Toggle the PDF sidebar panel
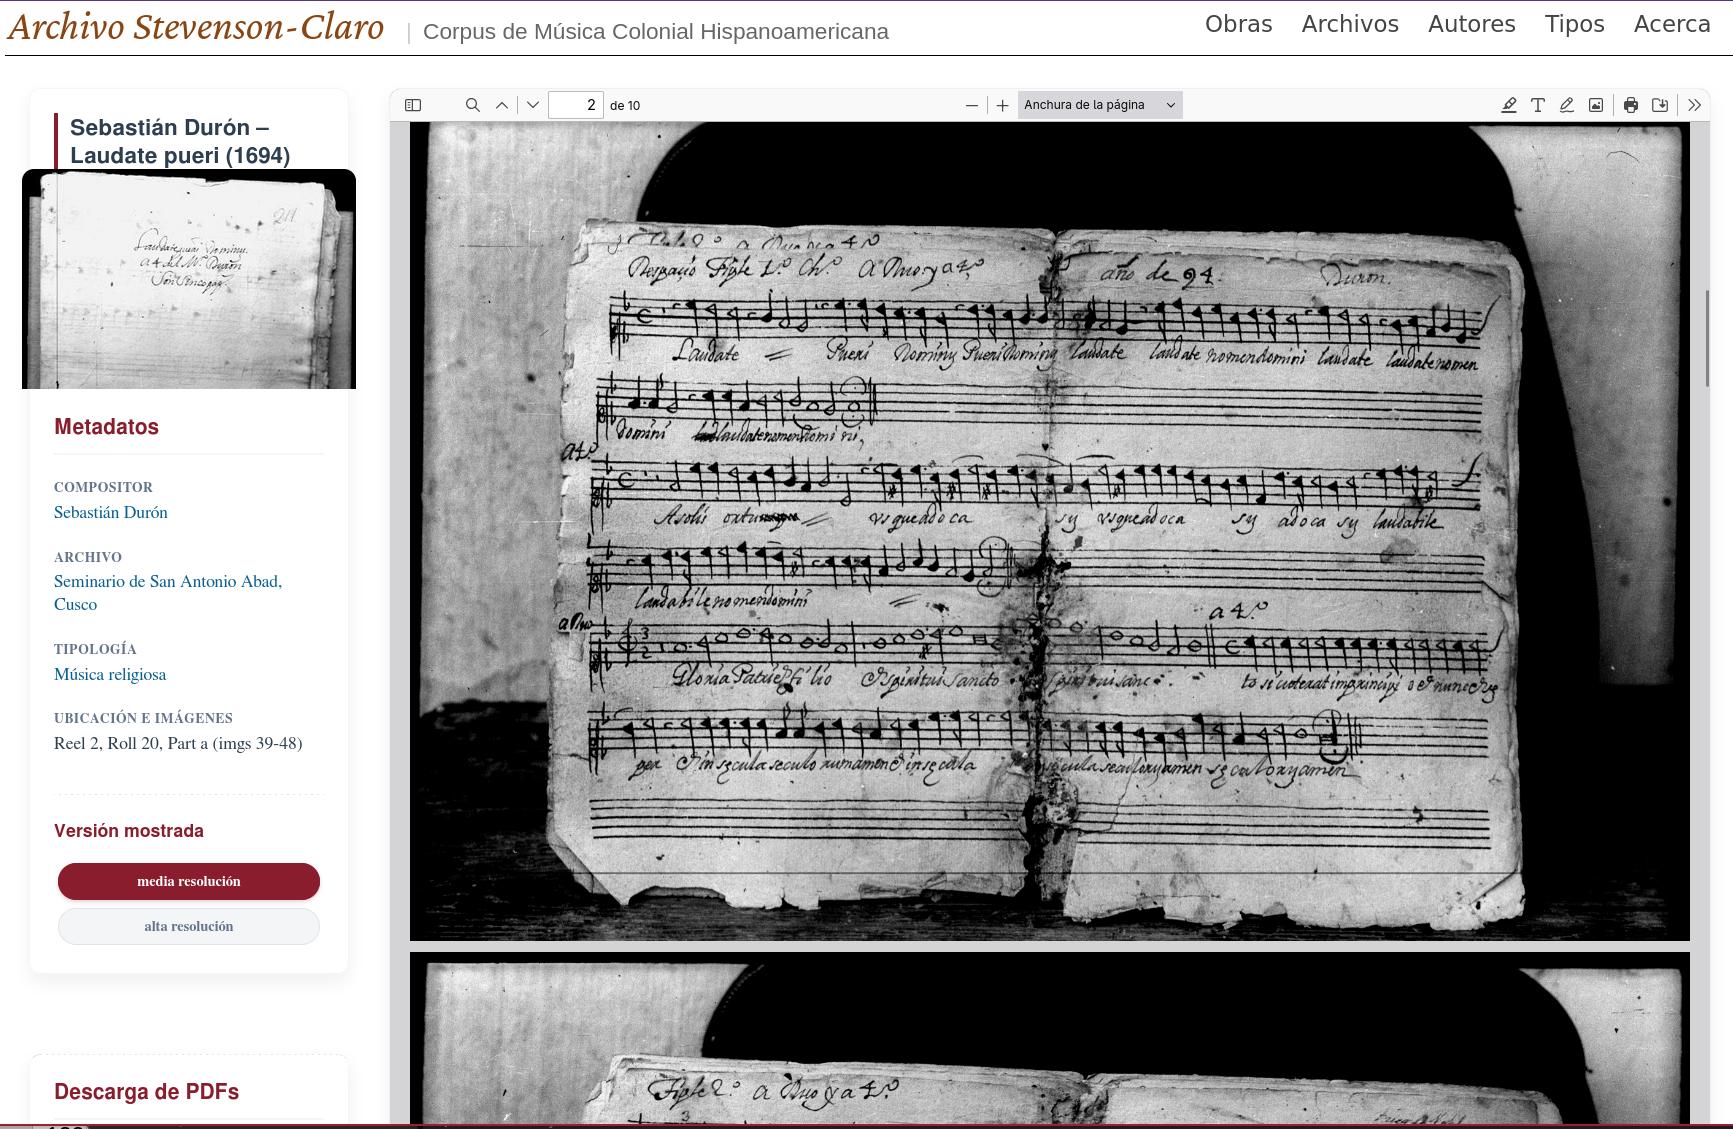Screen dimensions: 1733x1129 (x=415, y=104)
